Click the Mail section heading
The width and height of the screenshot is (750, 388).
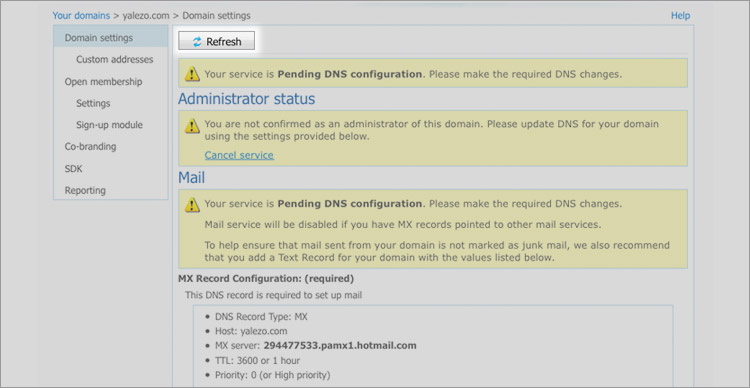[192, 177]
